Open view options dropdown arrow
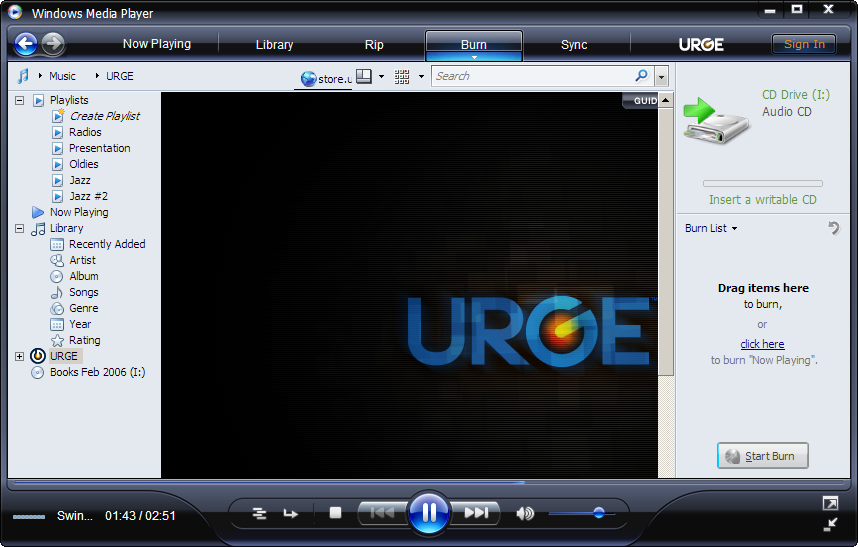858x547 pixels. click(x=421, y=77)
